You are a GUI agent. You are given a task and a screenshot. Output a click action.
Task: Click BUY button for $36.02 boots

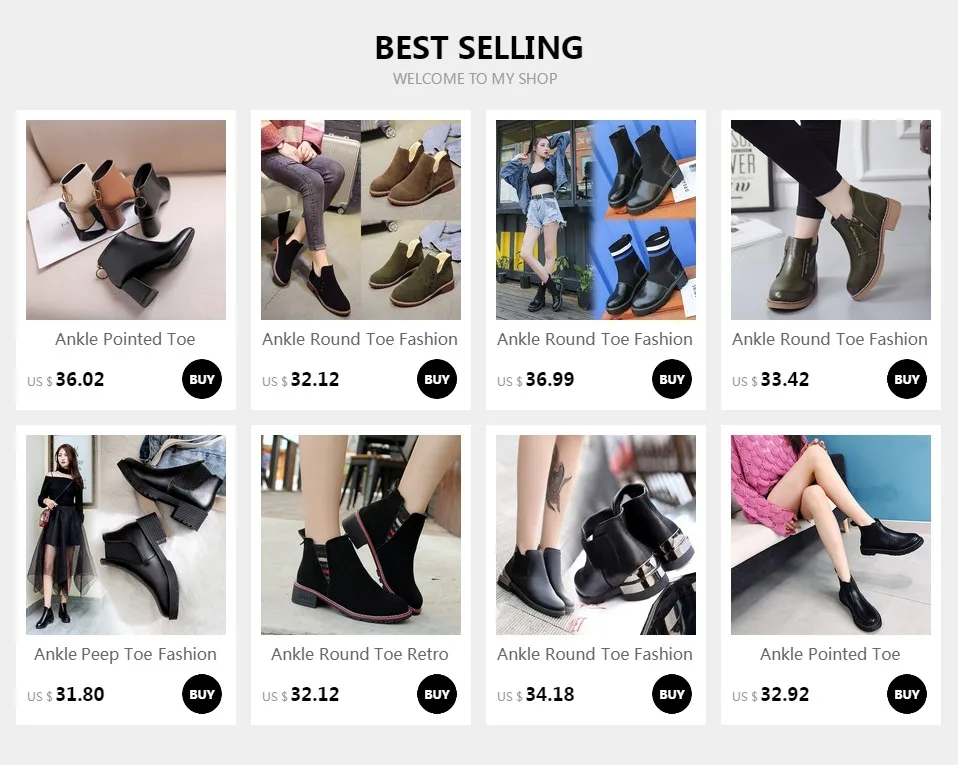click(202, 379)
